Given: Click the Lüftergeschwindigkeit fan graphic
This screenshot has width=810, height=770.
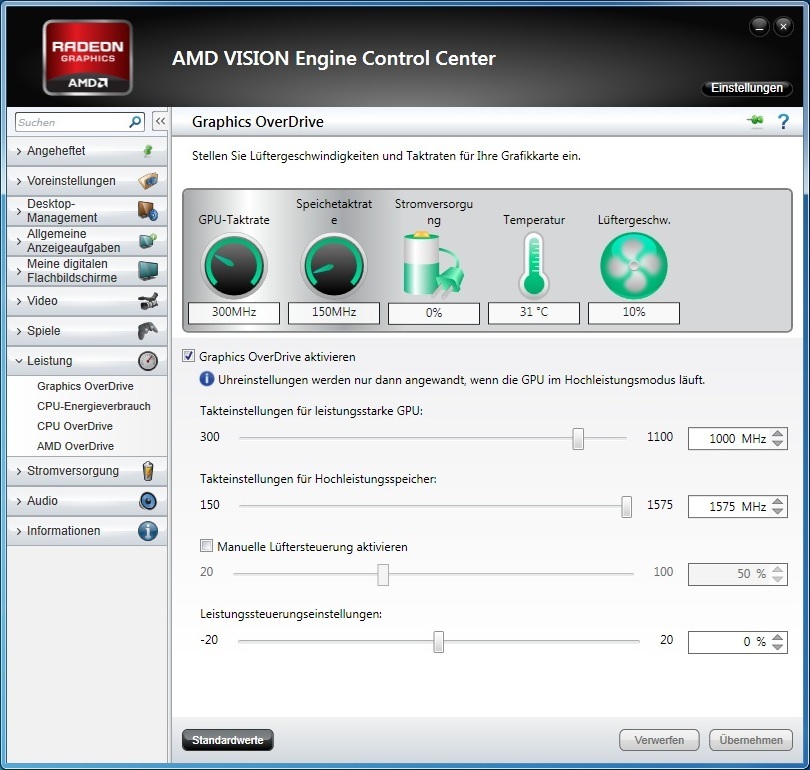Looking at the screenshot, I should pyautogui.click(x=634, y=266).
